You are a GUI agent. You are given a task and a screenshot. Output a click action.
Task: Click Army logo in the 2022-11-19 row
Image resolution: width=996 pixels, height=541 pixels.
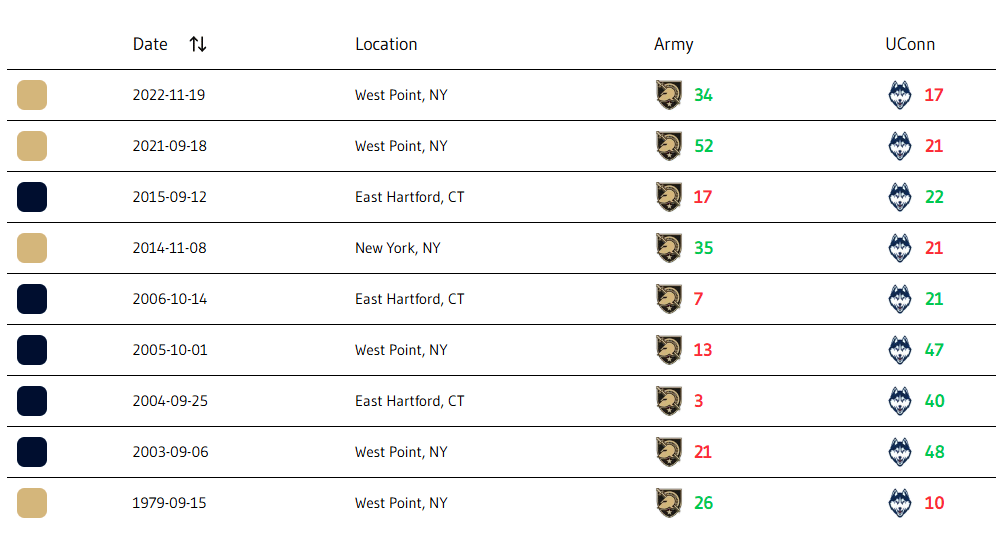point(669,95)
